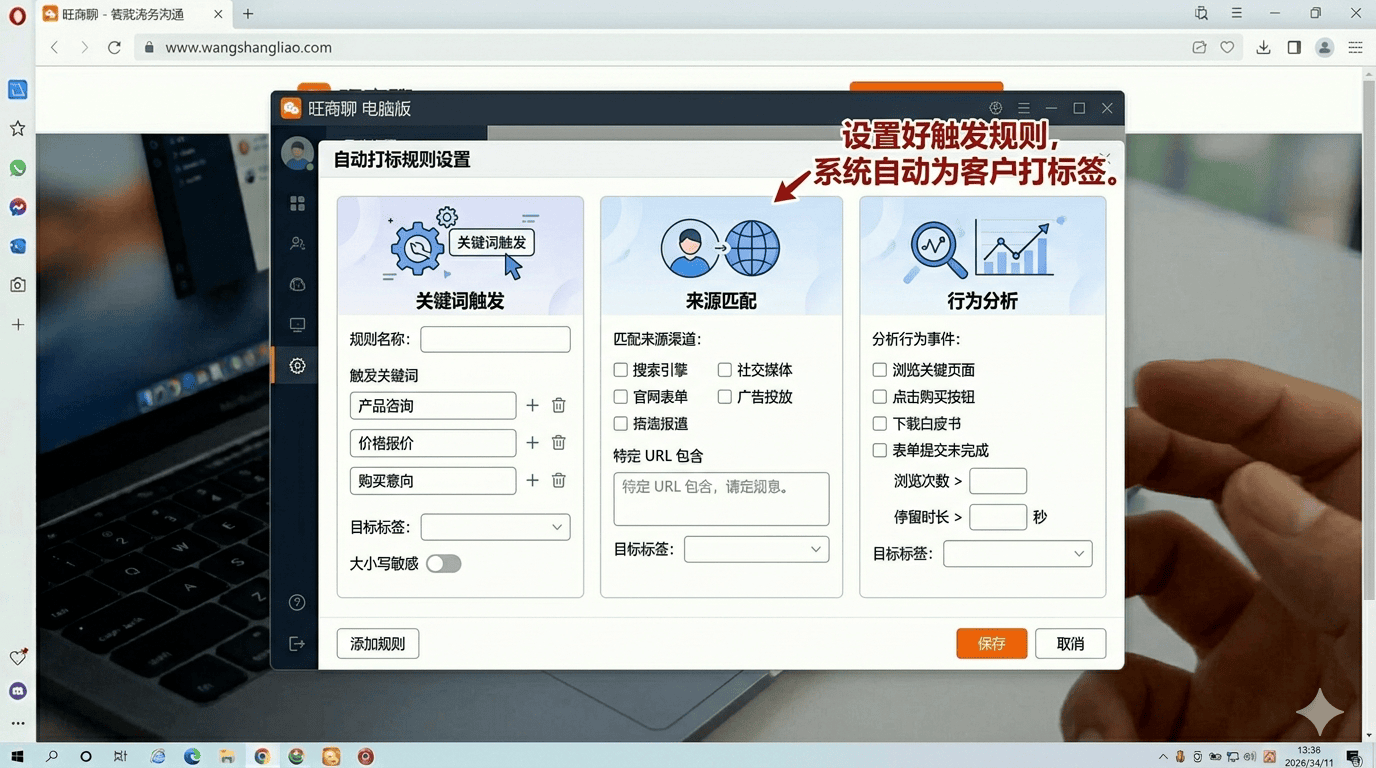Open Messenger from the browser sidebar

coord(16,207)
